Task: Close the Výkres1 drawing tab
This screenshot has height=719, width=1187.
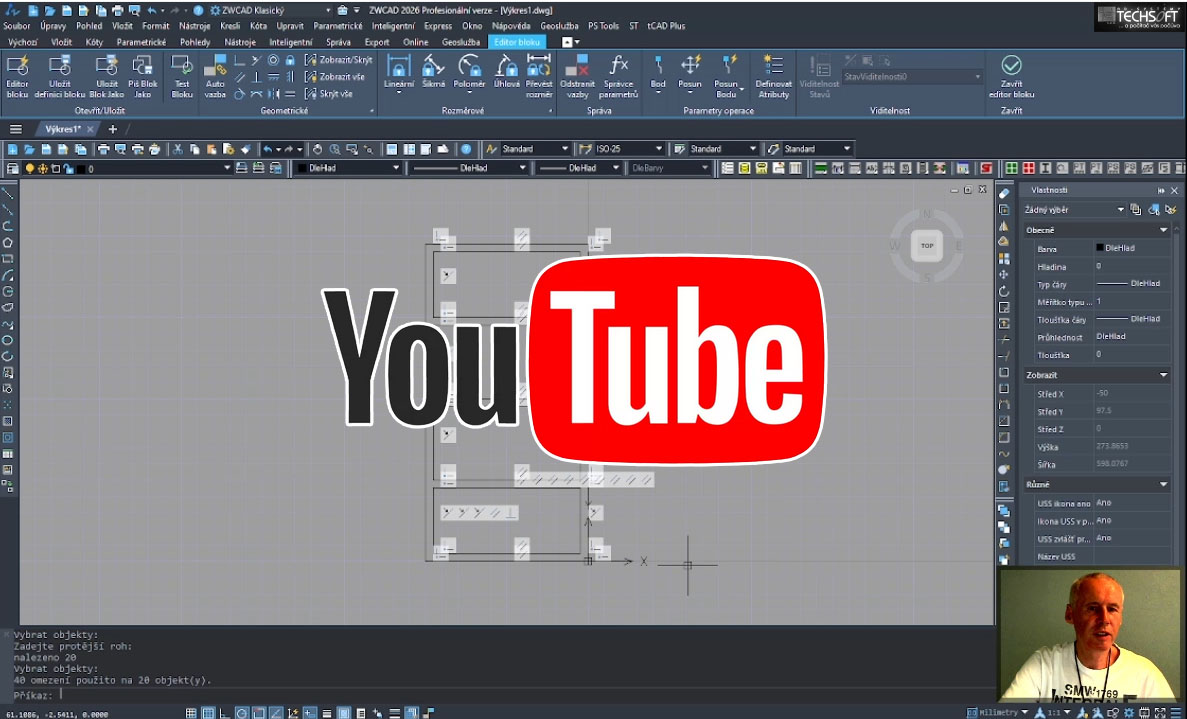Action: [89, 129]
